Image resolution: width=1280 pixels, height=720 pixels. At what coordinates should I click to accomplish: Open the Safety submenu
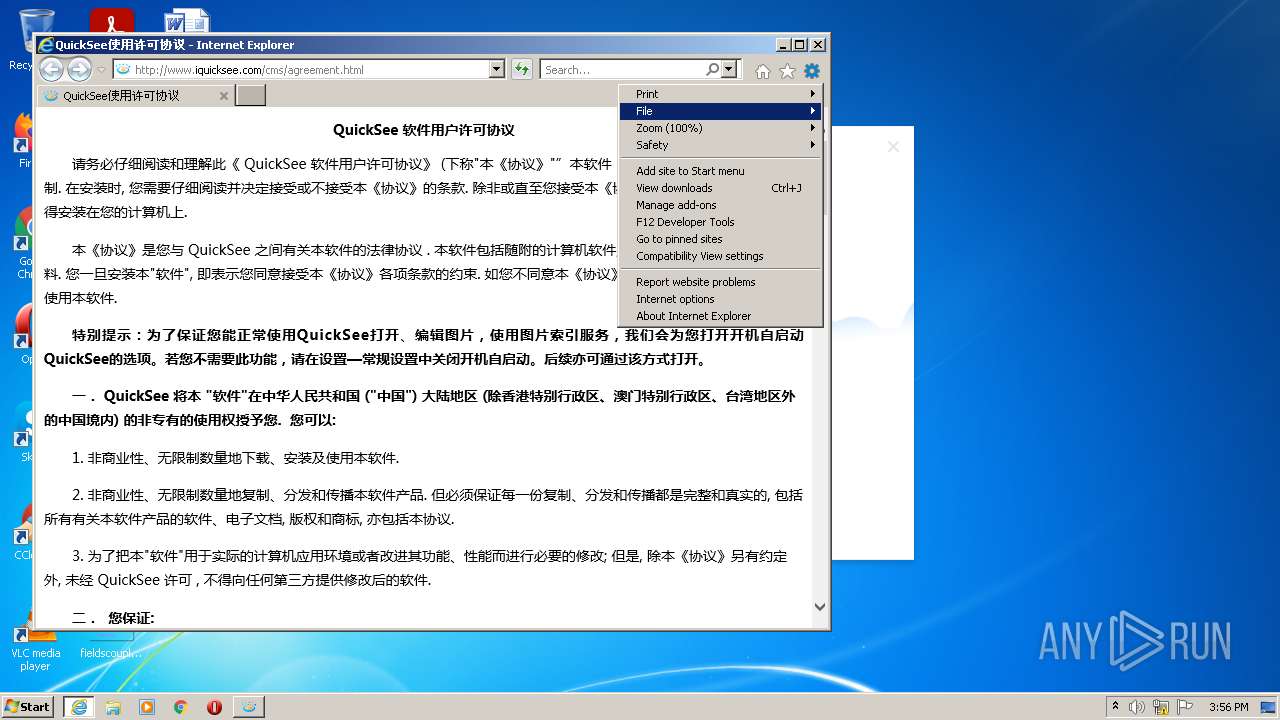pos(721,145)
